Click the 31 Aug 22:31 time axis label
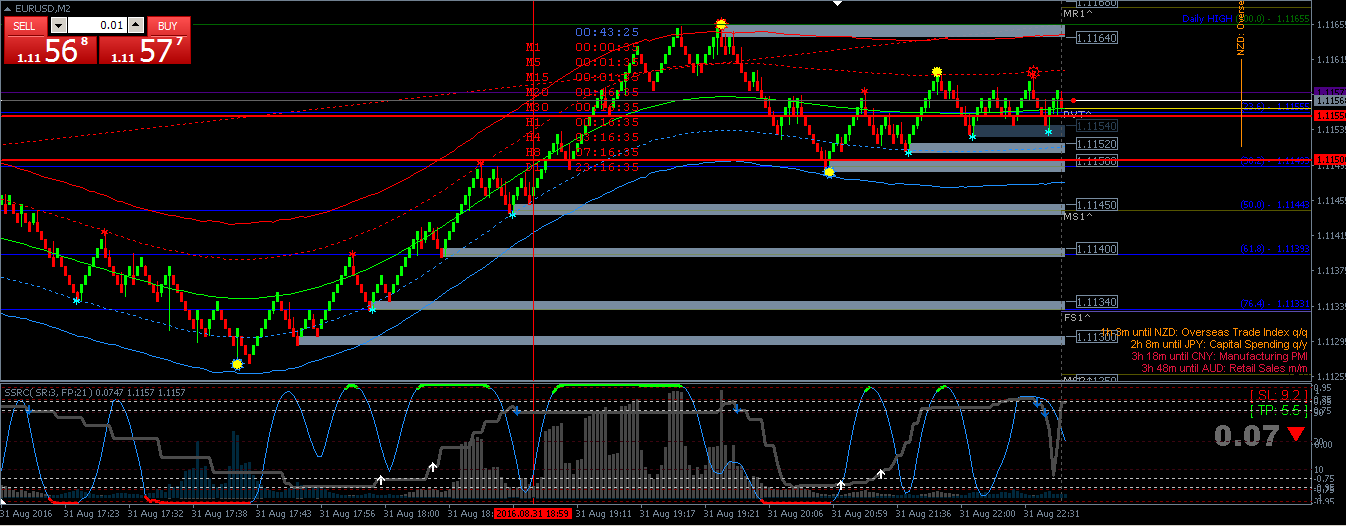This screenshot has height=527, width=1346. (x=1052, y=512)
